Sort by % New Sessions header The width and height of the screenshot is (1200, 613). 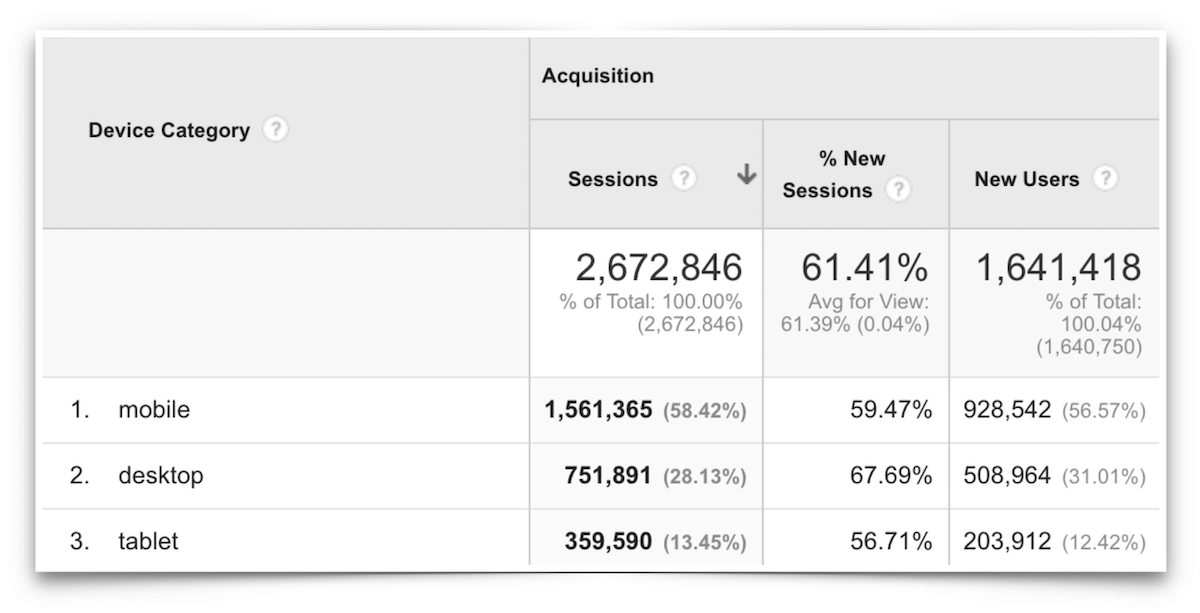pyautogui.click(x=827, y=174)
